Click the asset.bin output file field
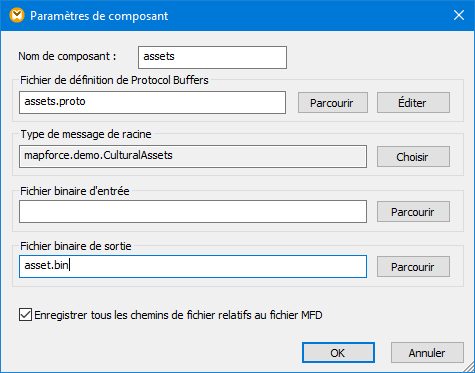 pos(193,266)
